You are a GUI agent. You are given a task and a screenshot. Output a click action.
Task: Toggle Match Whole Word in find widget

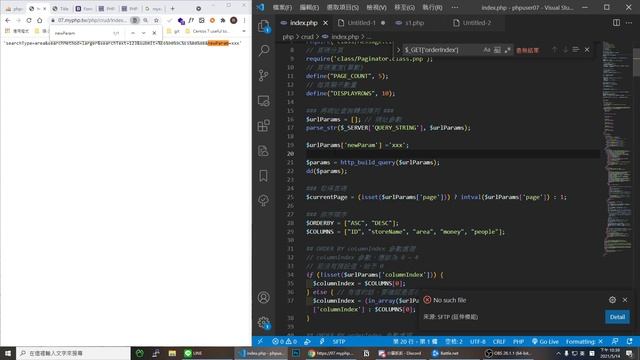pos(497,50)
